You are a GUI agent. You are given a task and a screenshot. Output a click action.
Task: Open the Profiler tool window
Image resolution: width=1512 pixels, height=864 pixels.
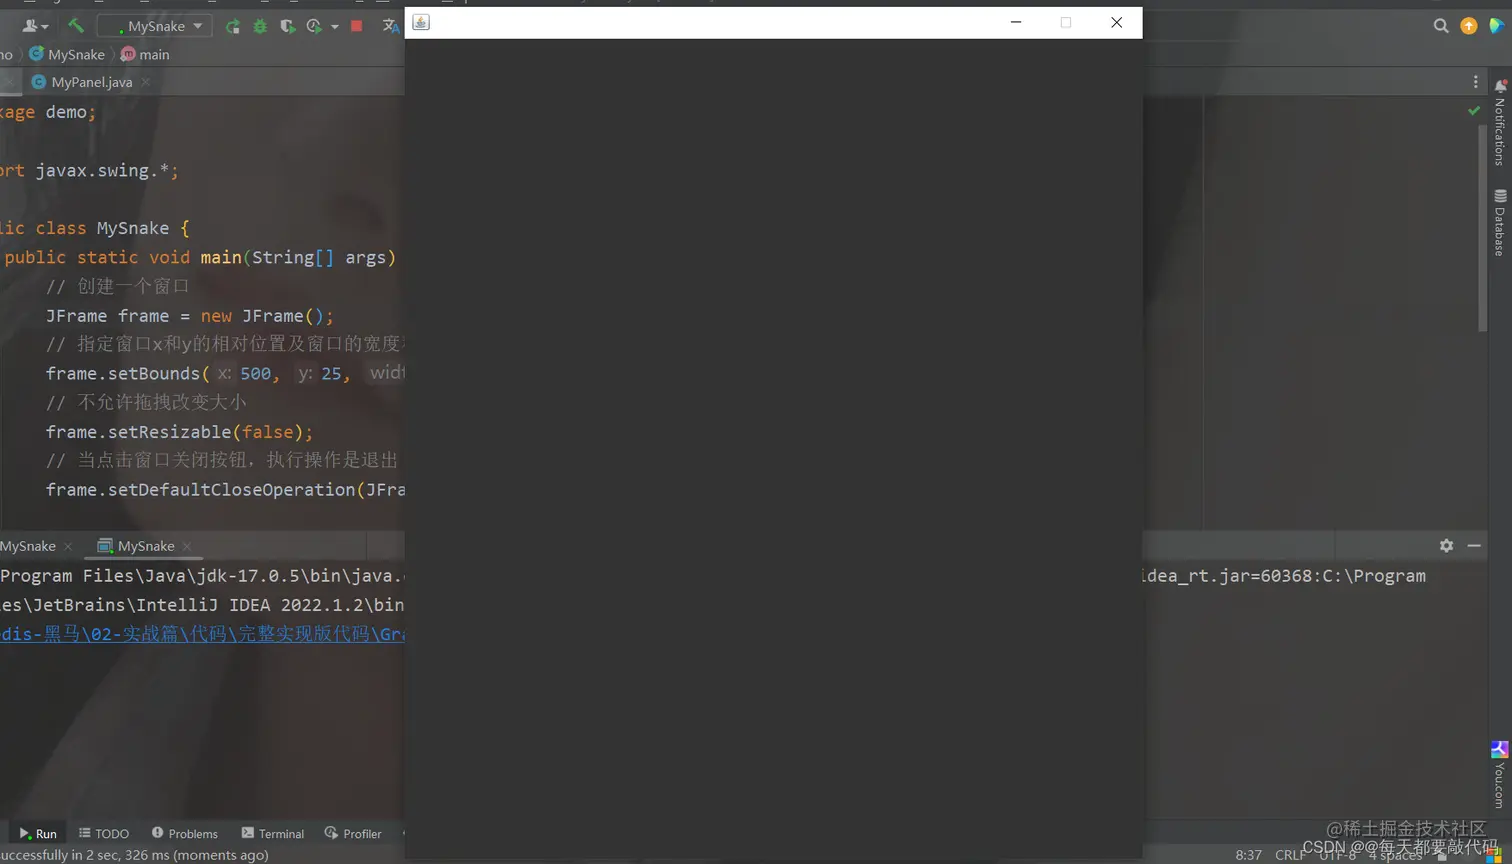(353, 833)
